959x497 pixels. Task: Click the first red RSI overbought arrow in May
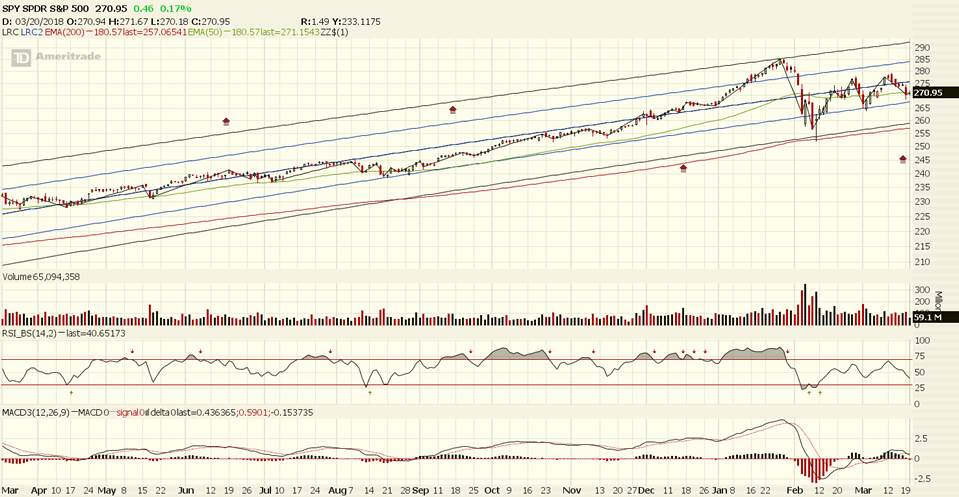click(132, 351)
